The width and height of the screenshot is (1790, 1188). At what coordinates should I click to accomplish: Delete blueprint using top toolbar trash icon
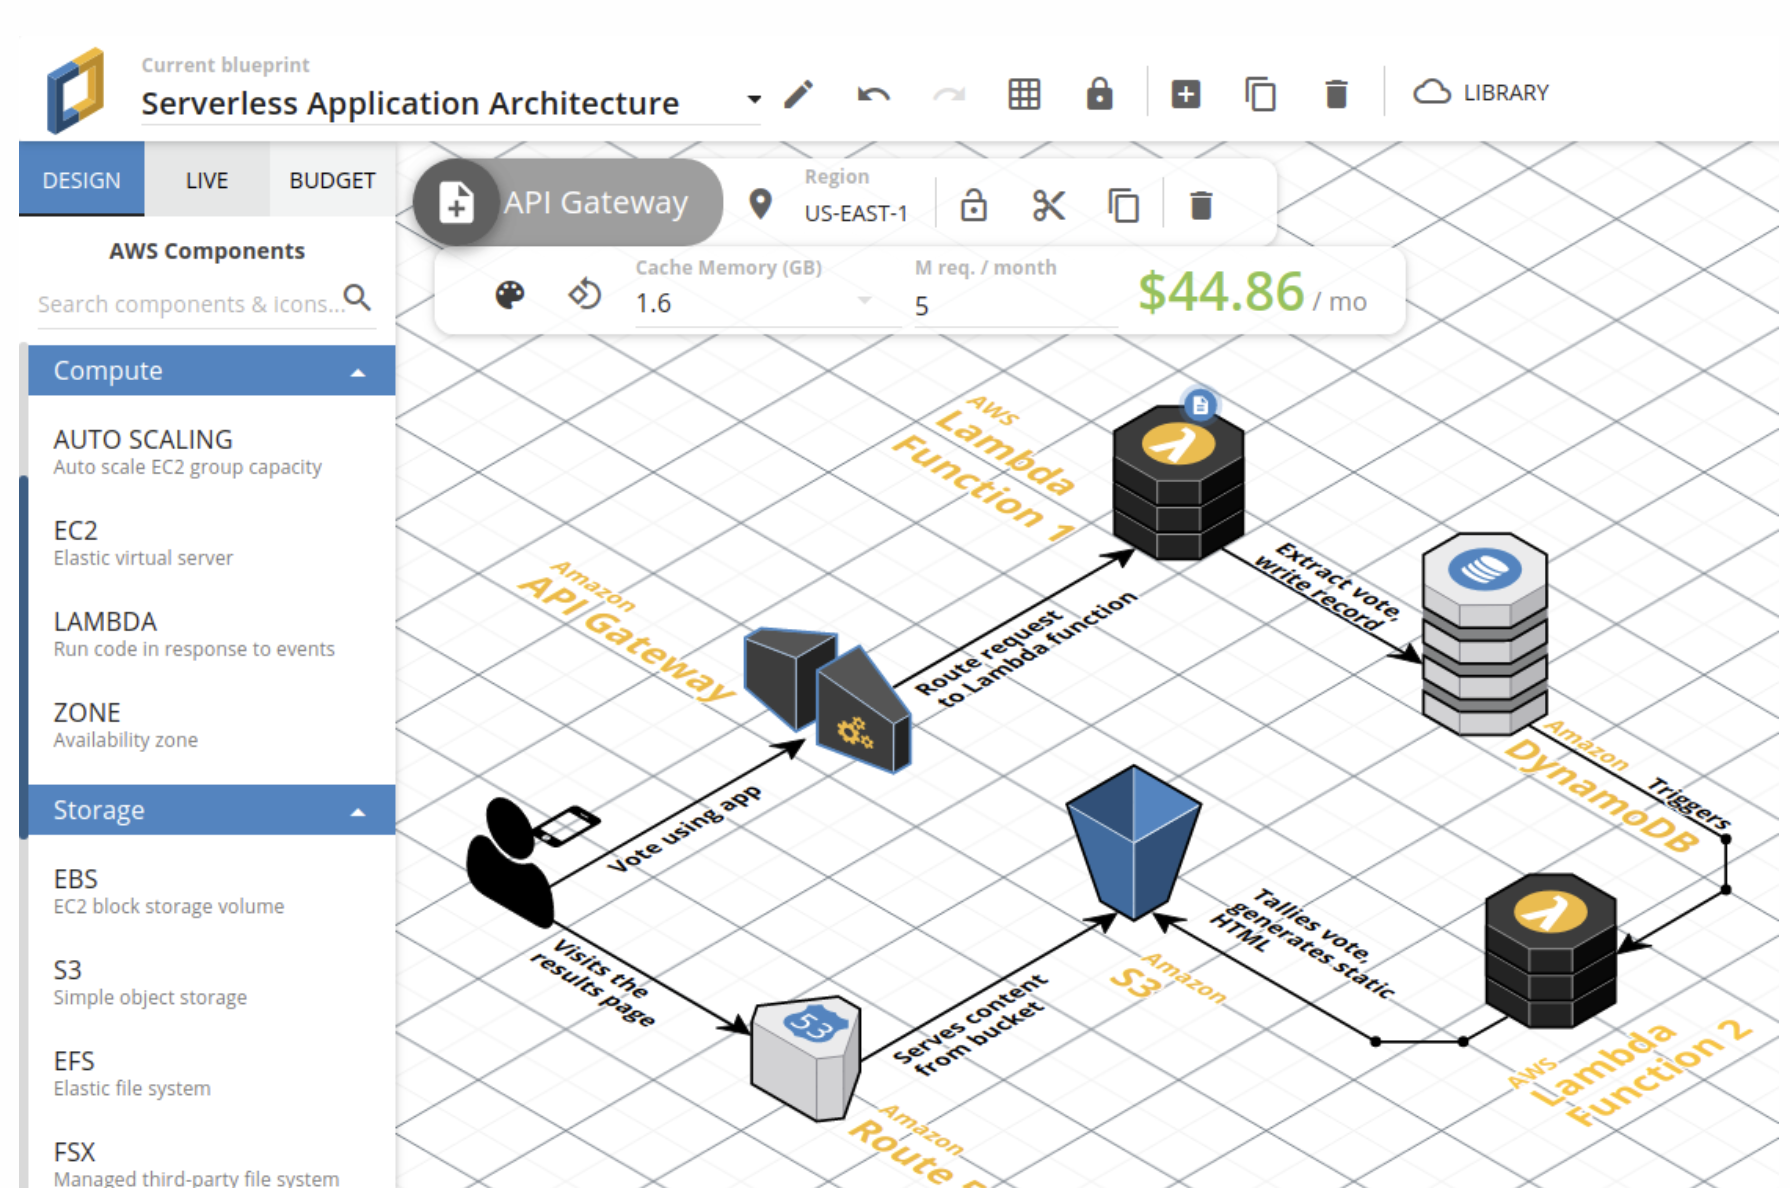point(1336,94)
